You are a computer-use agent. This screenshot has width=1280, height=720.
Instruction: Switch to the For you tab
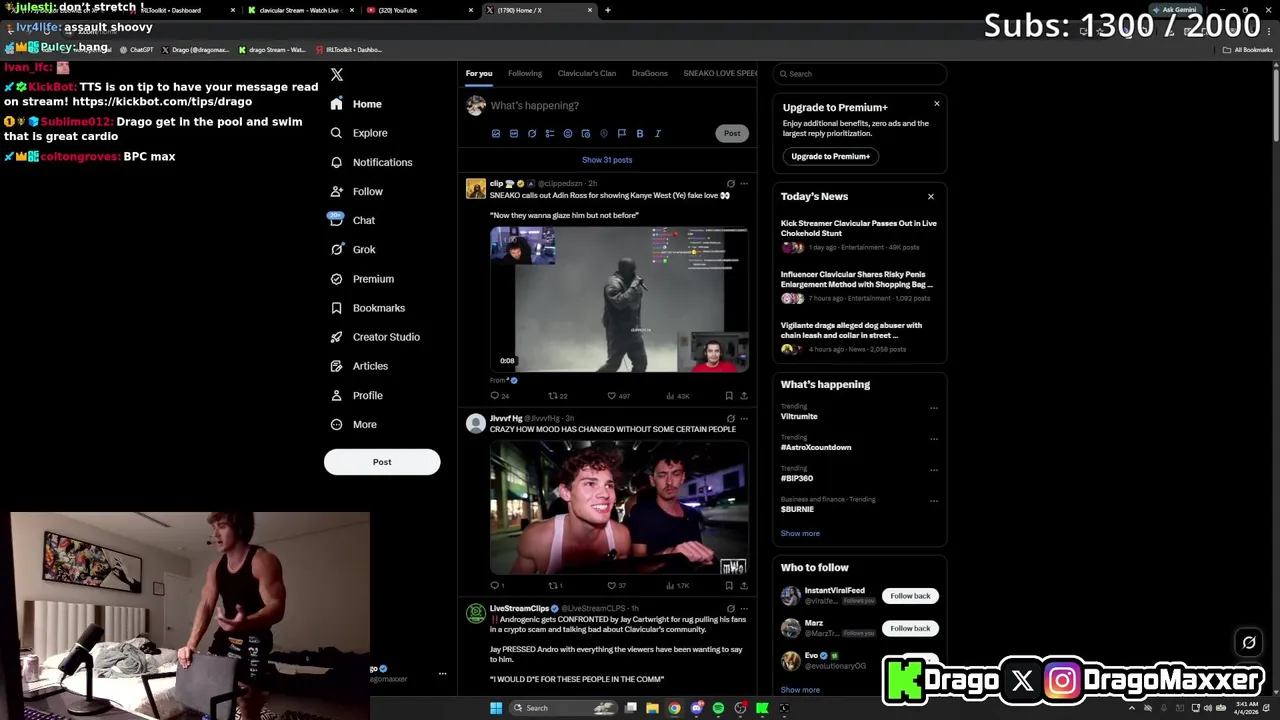point(479,73)
